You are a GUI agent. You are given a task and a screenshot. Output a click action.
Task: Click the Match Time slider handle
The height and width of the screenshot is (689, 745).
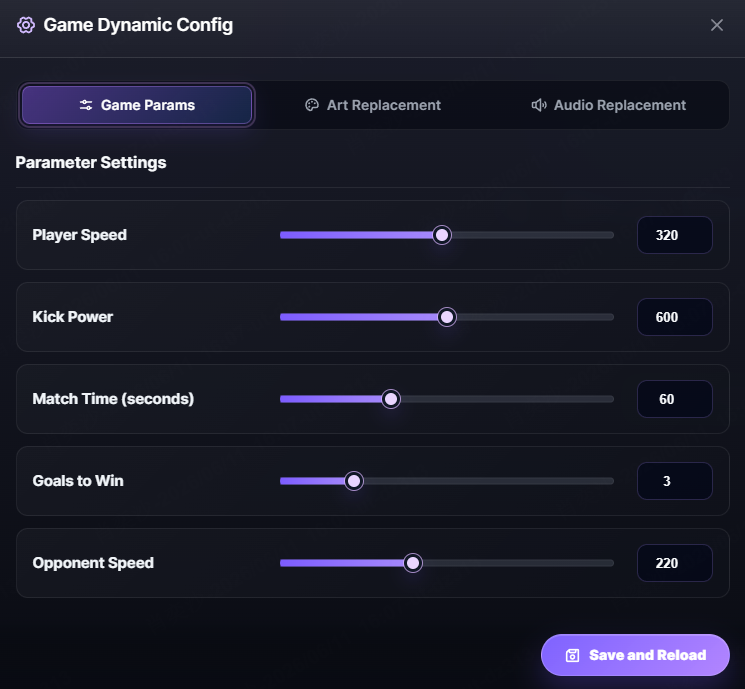point(391,399)
